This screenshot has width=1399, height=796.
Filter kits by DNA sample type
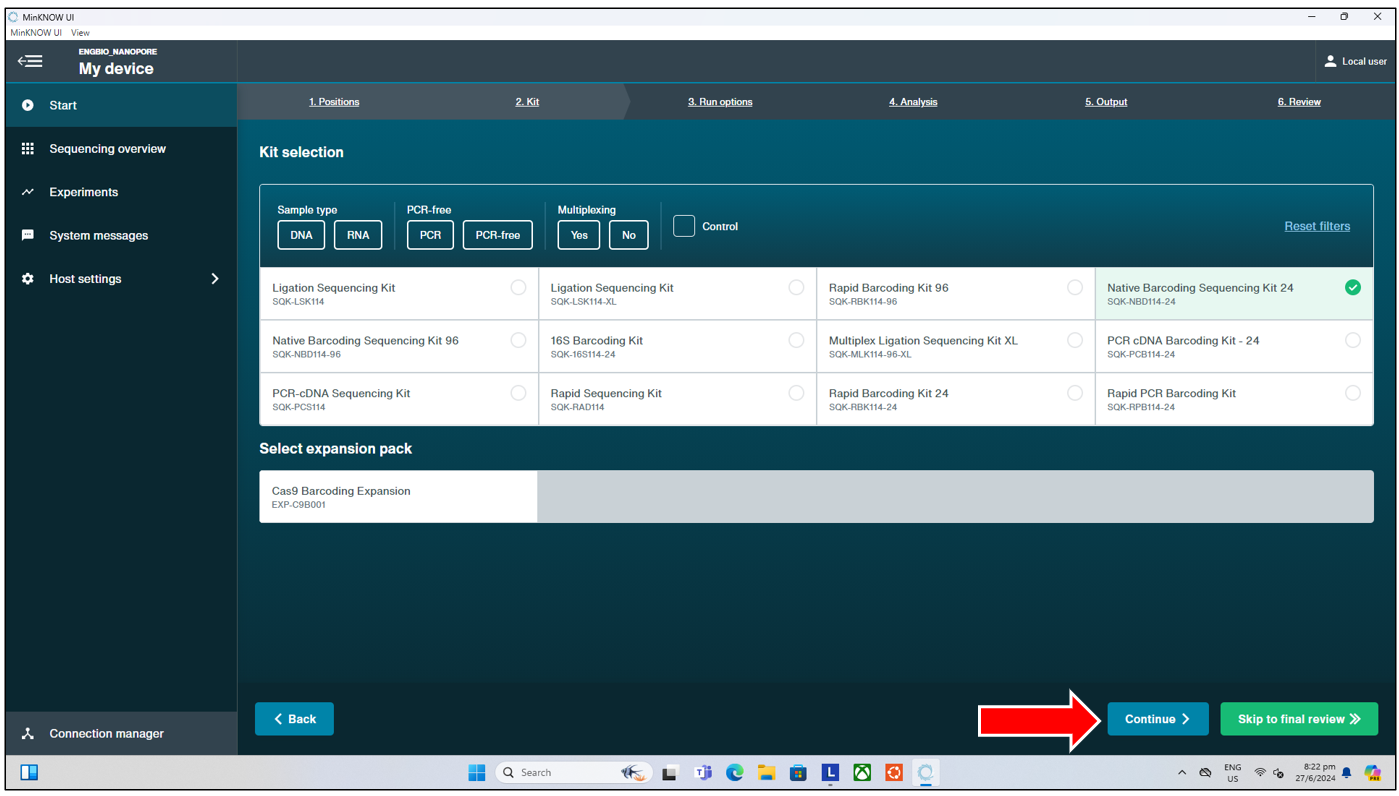301,235
